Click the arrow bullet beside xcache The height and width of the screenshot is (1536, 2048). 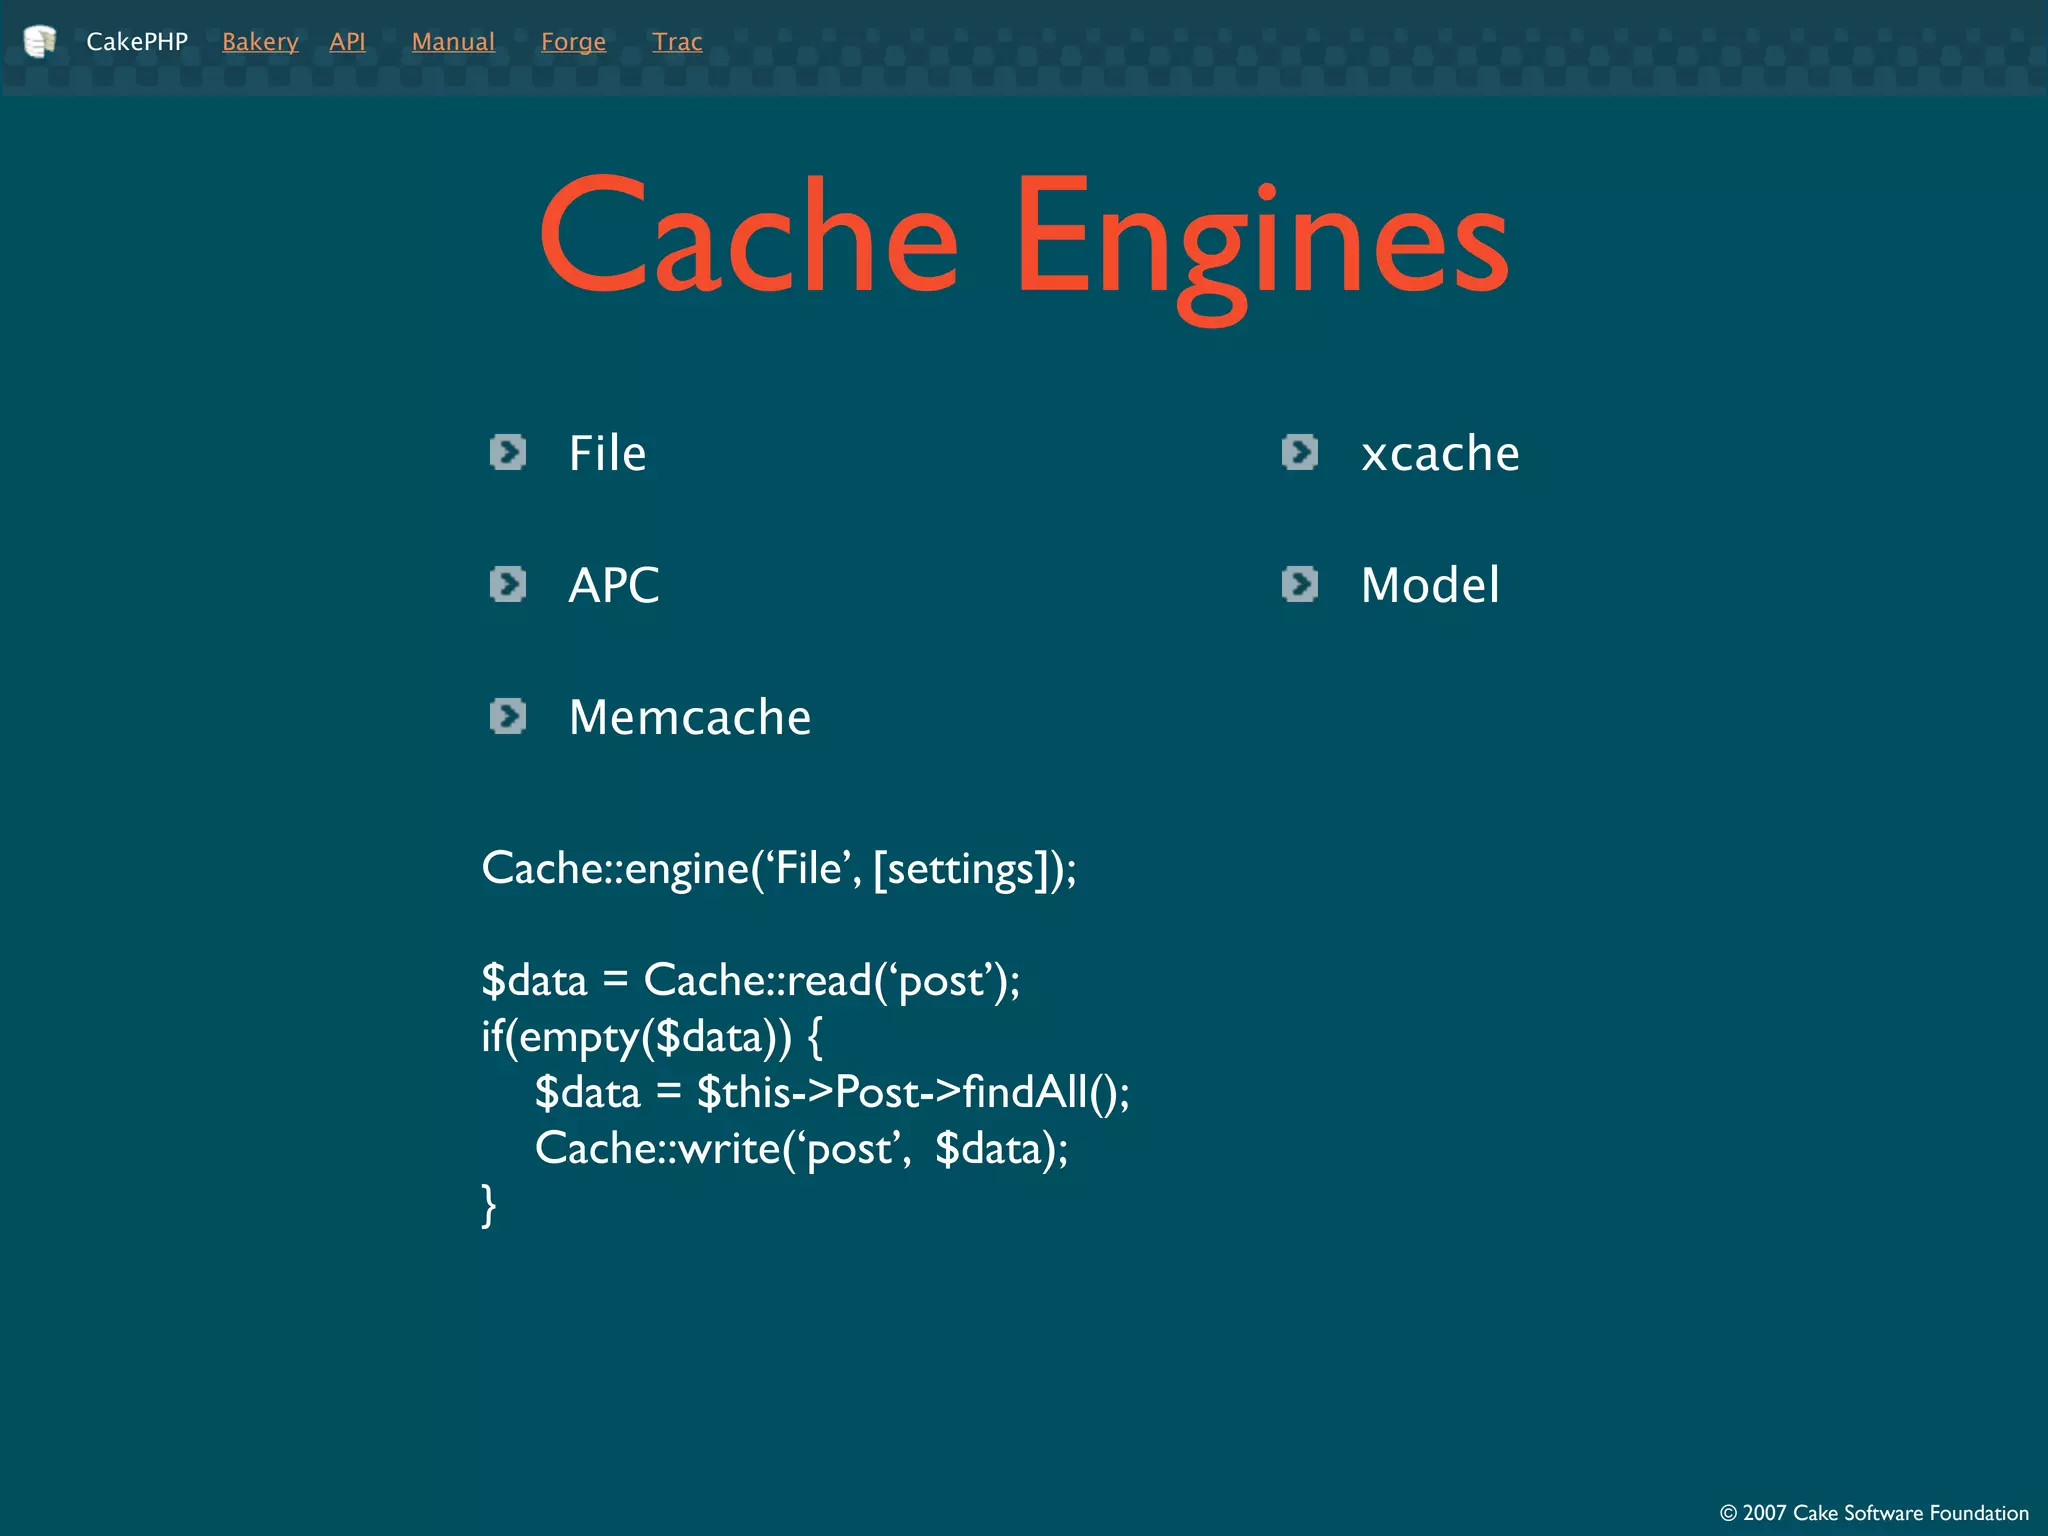[1300, 452]
